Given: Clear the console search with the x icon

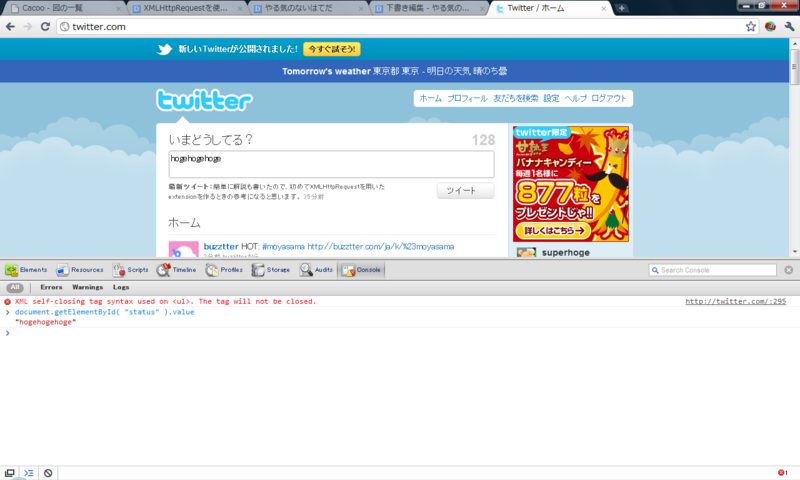Looking at the screenshot, I should click(x=789, y=270).
